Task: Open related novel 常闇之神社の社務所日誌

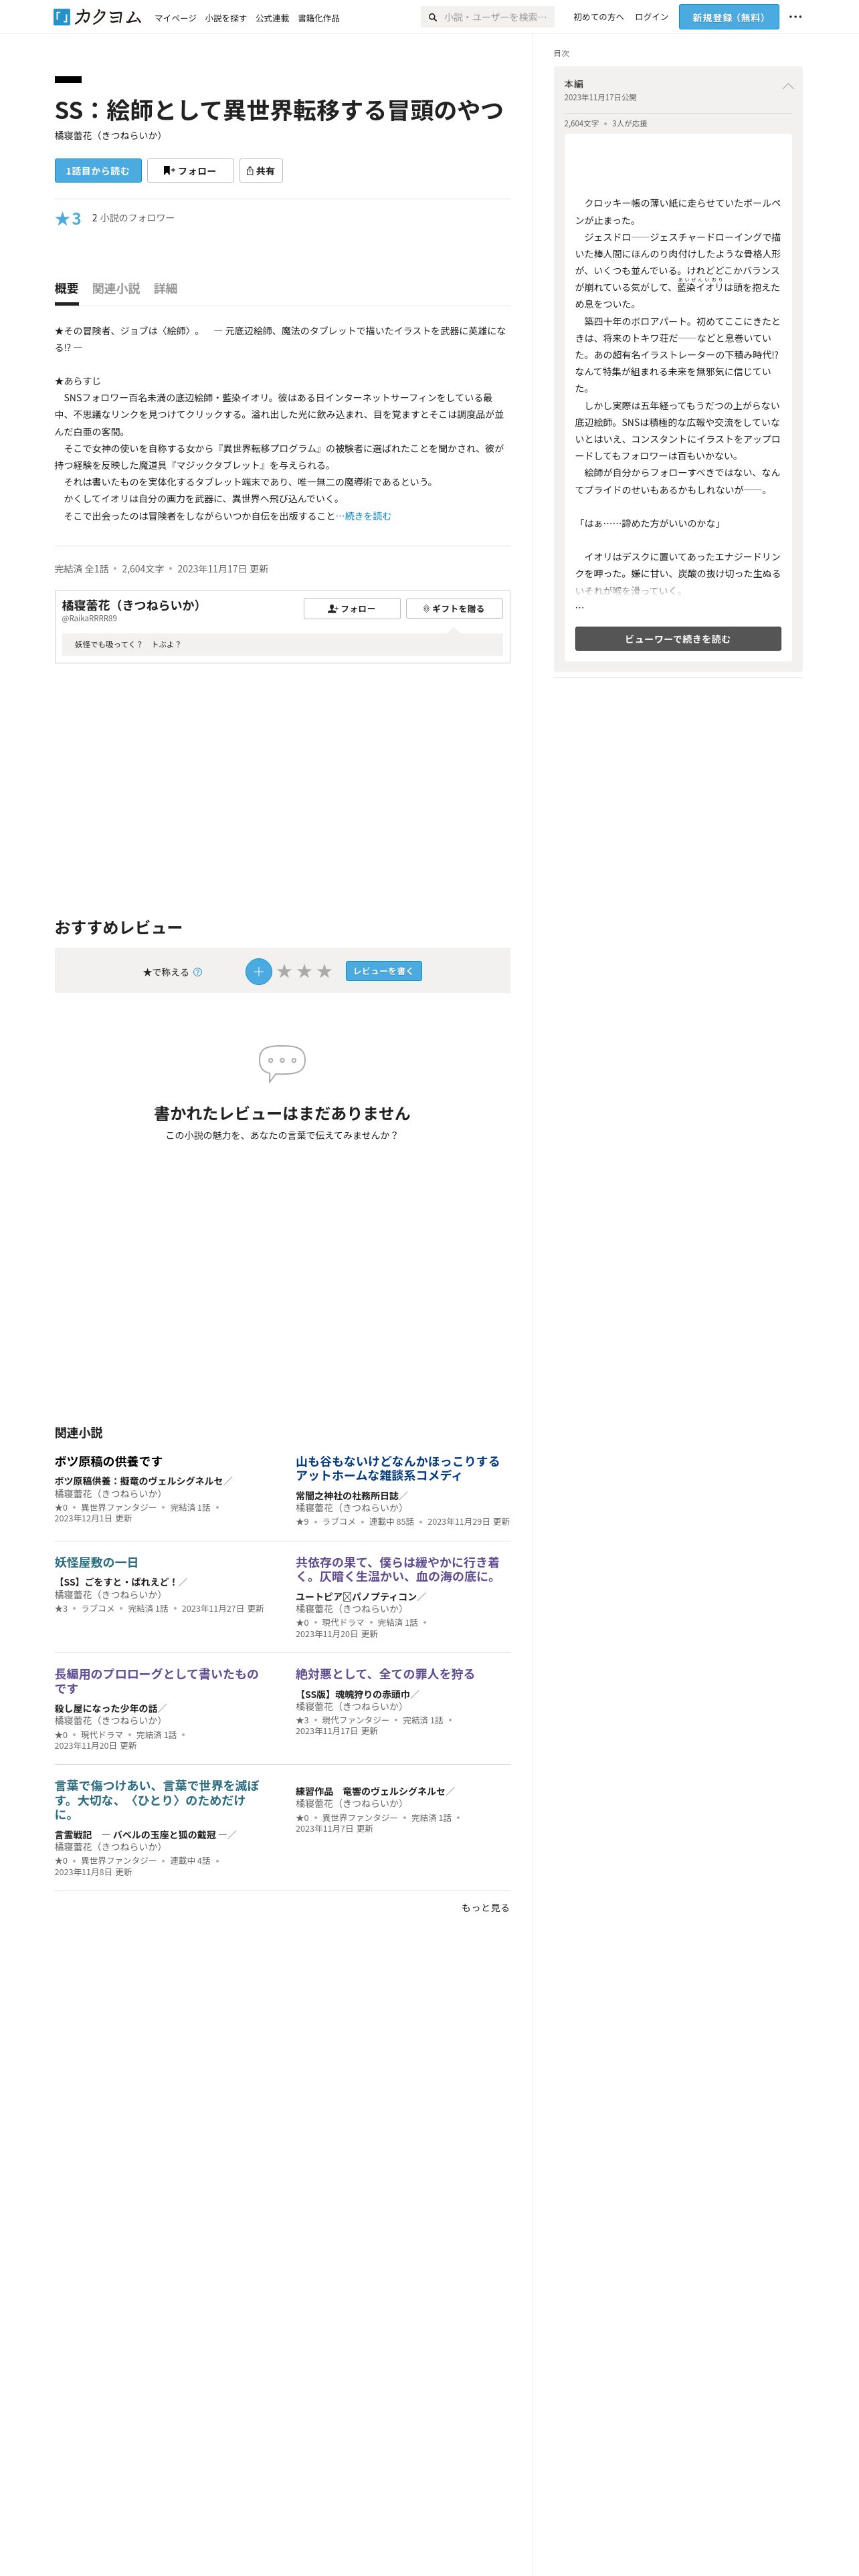Action: (347, 1496)
